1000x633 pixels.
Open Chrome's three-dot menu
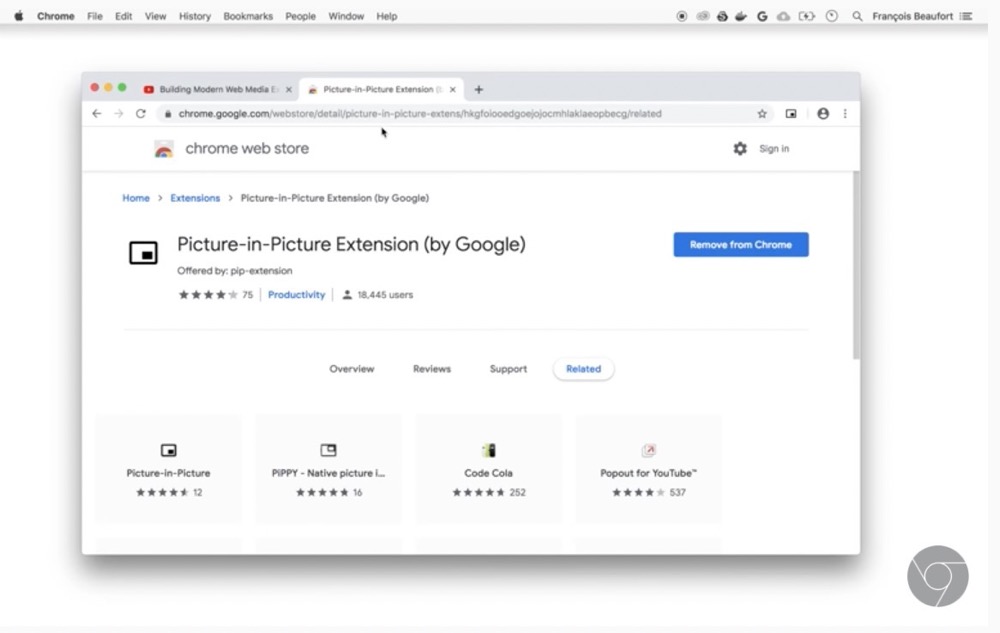[845, 114]
